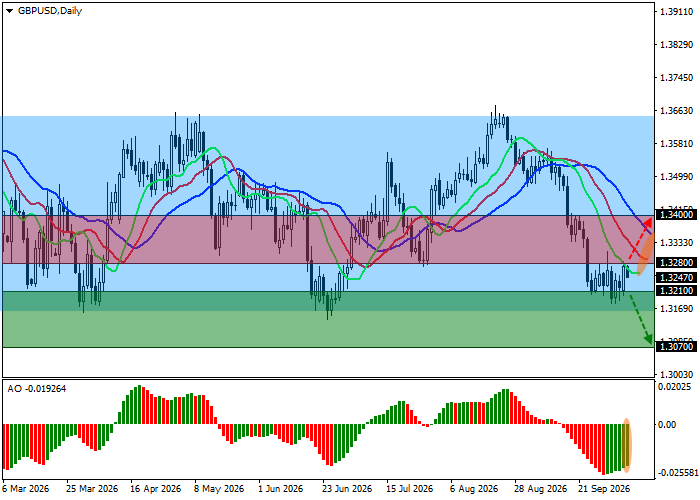Screen dimensions: 700x500
Task: Click the 1.31690 price axis label
Action: 676,309
